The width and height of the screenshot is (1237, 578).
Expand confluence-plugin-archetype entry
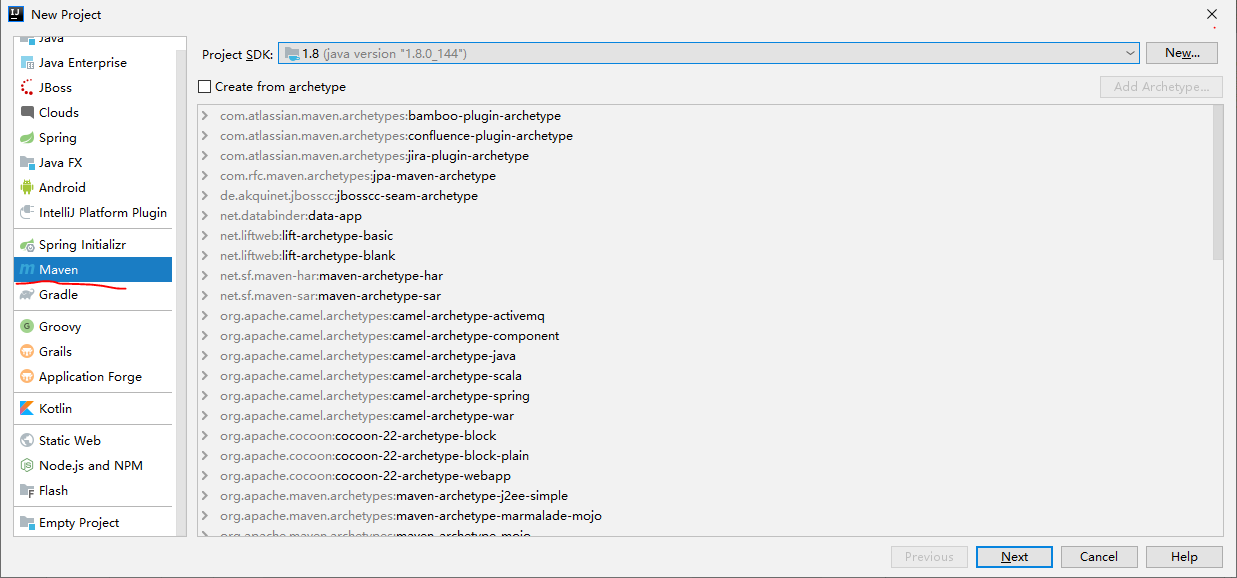pos(205,136)
